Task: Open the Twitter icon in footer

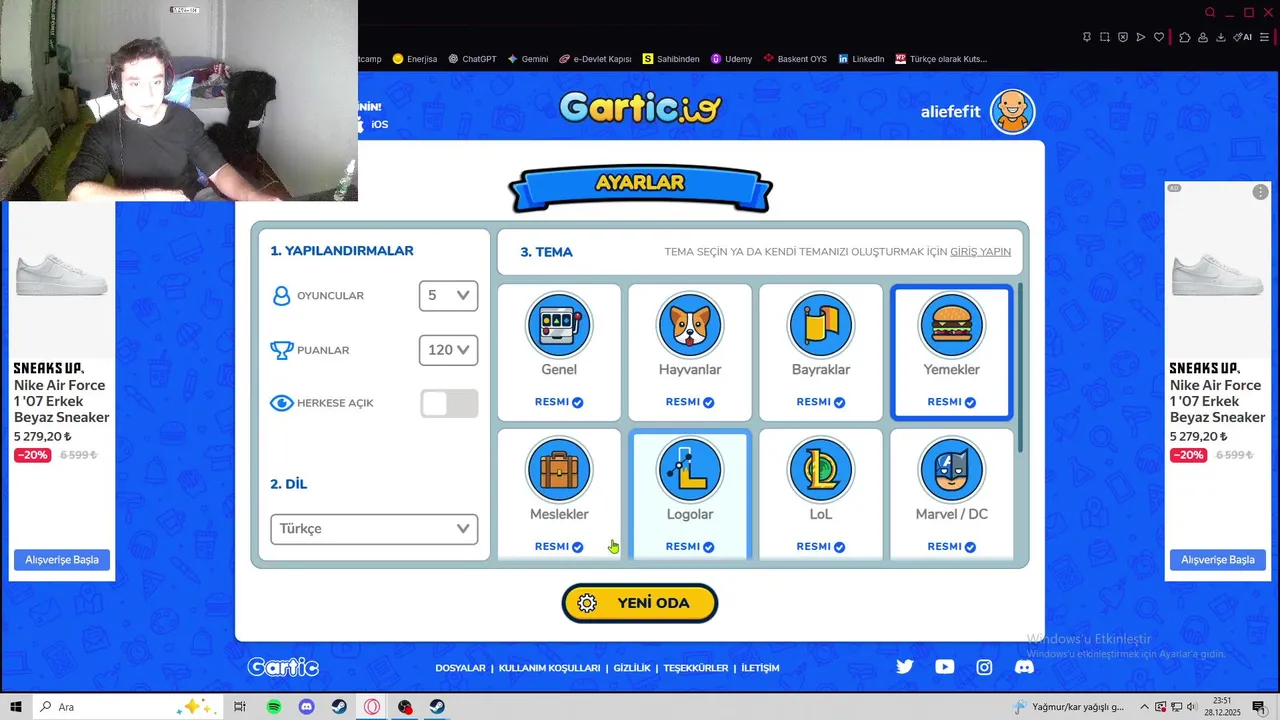Action: [x=905, y=667]
